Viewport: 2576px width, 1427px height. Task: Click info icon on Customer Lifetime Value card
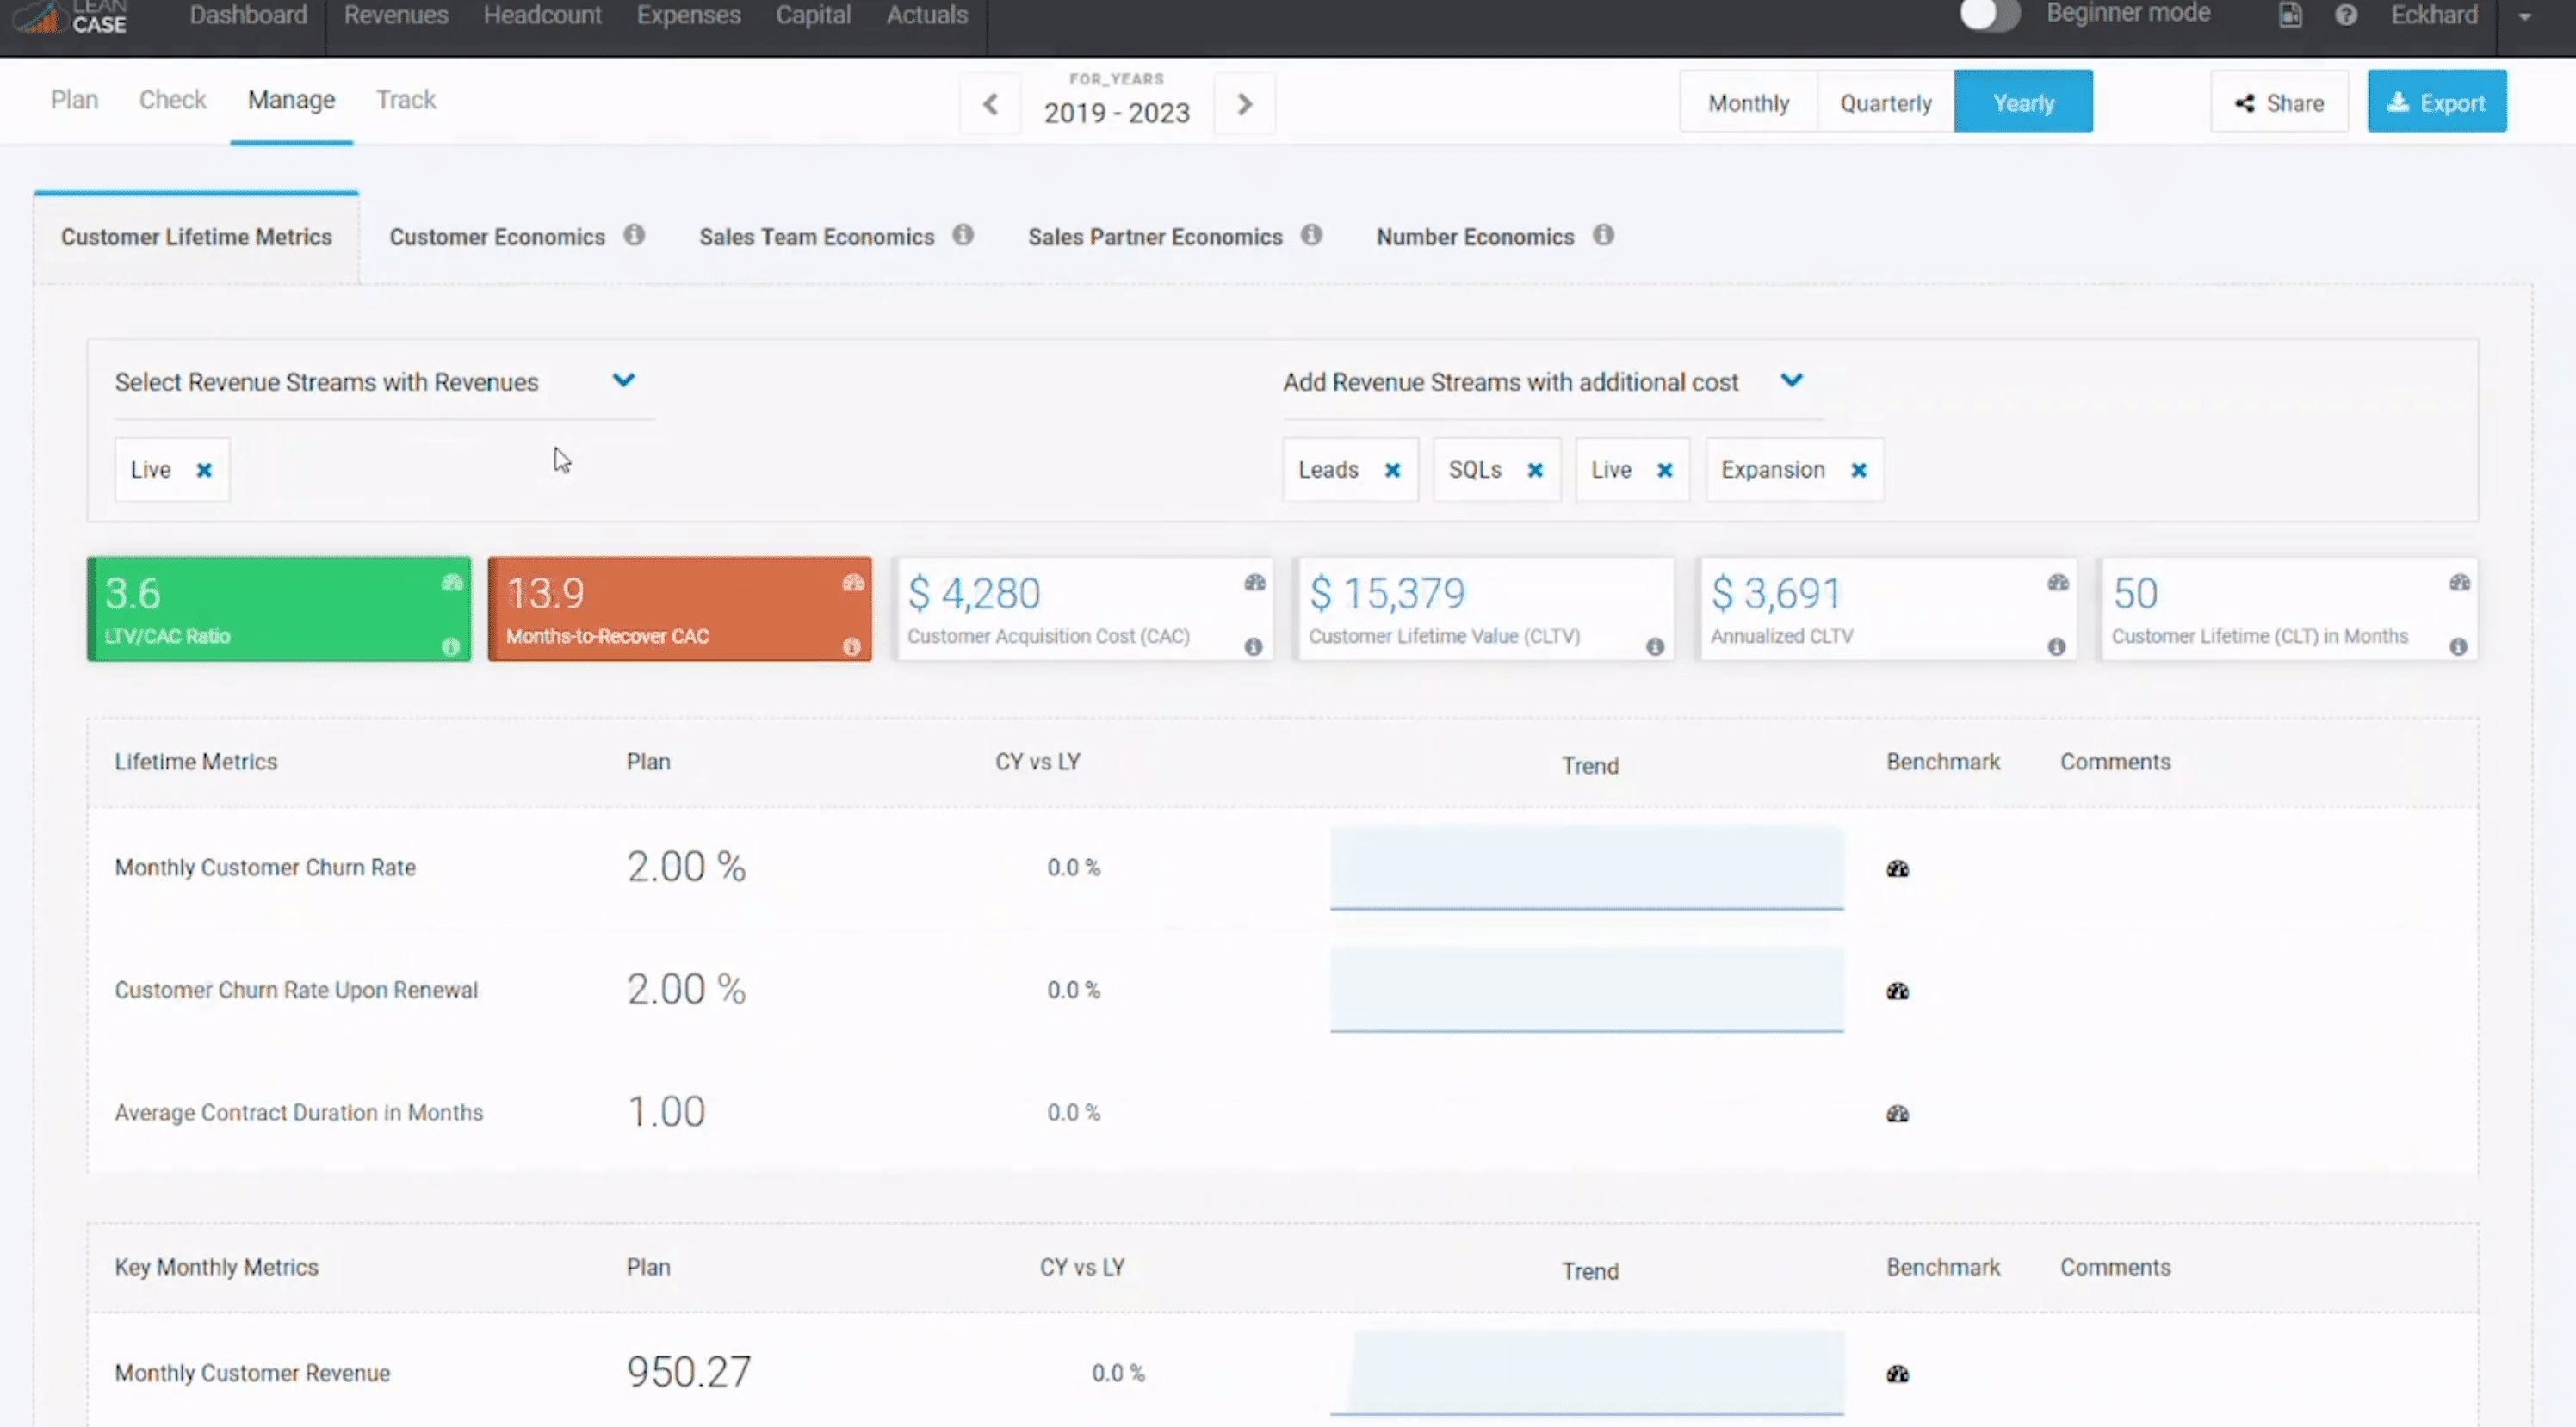click(x=1655, y=647)
